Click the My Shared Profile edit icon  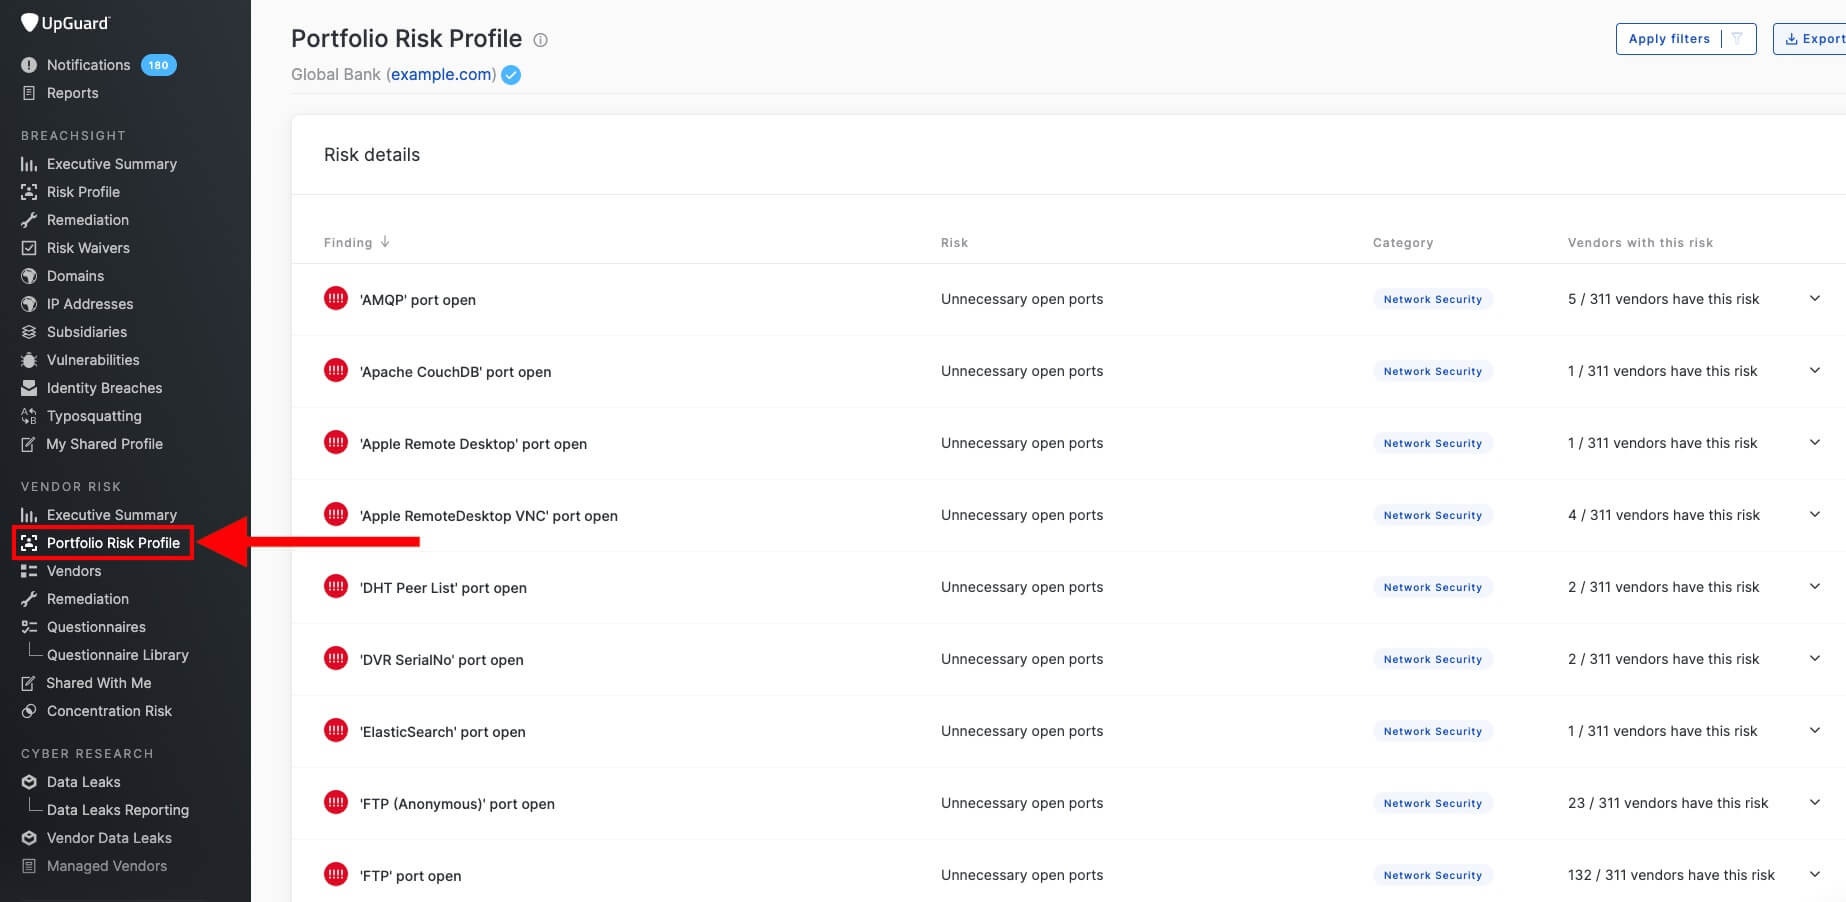click(29, 444)
